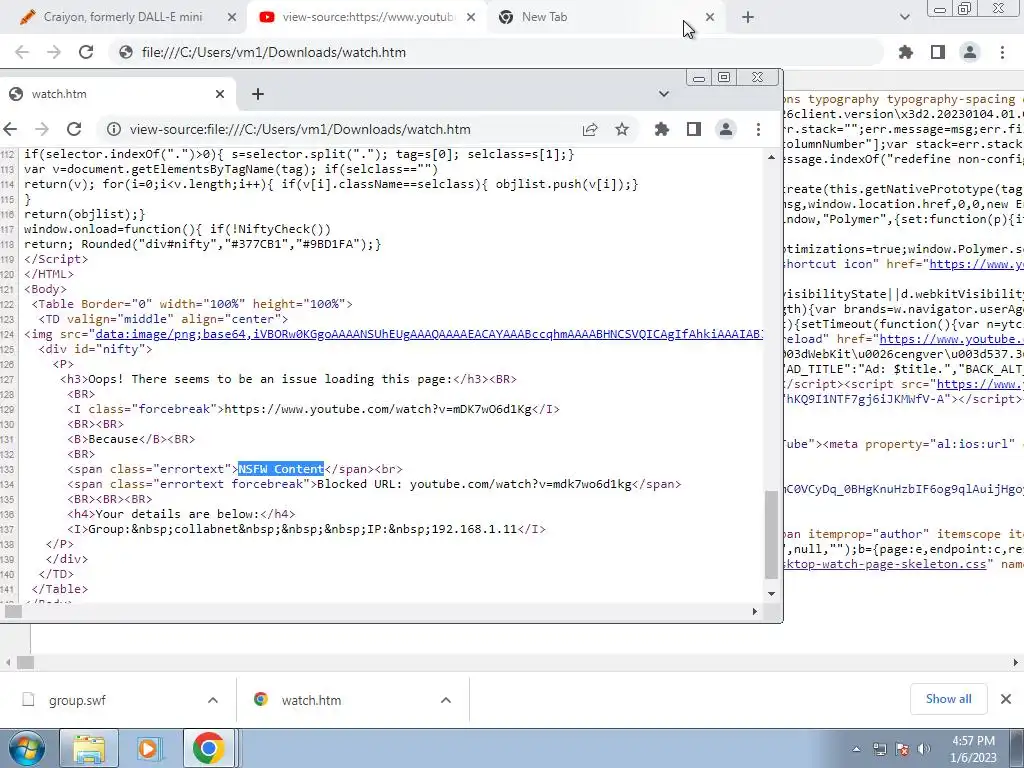Bookmark watch.htm with the star icon
The image size is (1024, 768).
point(622,129)
